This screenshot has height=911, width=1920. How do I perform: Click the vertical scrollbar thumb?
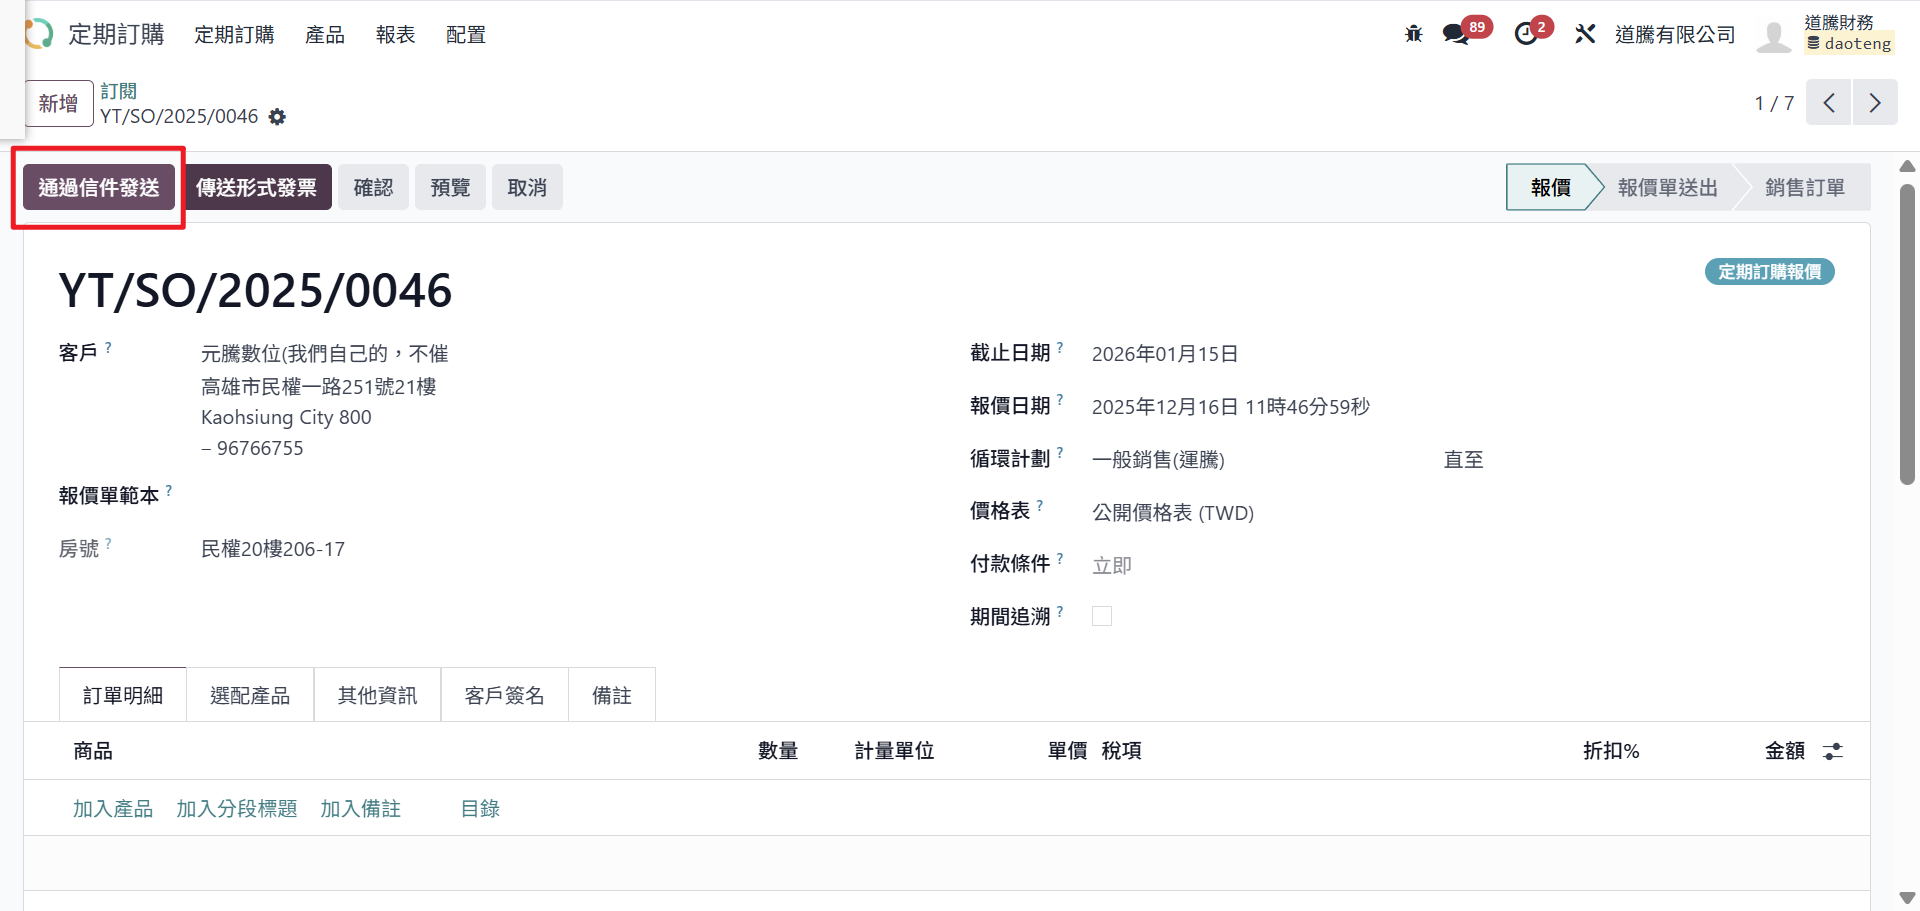click(x=1907, y=334)
